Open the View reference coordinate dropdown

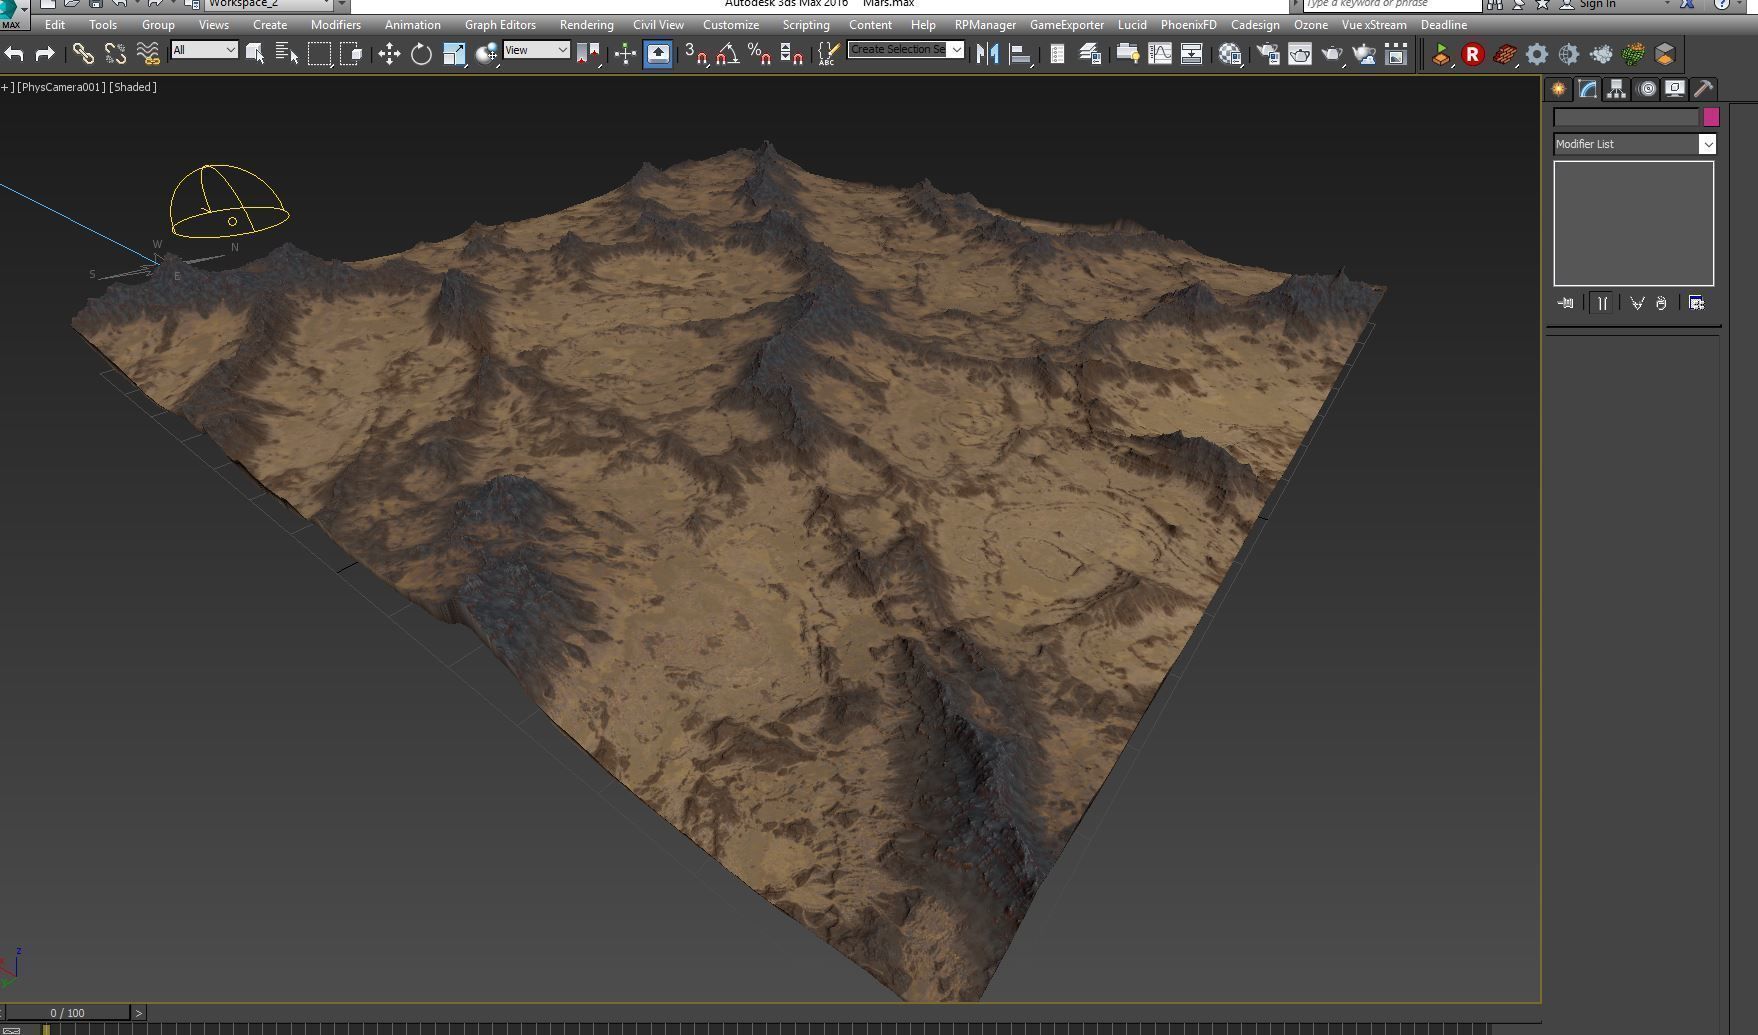point(536,50)
